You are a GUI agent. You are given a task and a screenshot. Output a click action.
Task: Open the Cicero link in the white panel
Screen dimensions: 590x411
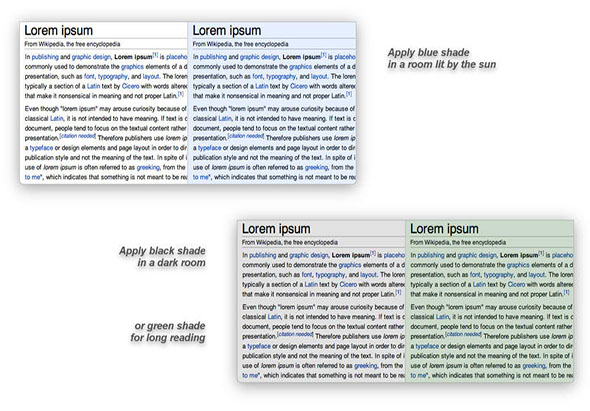click(x=131, y=86)
